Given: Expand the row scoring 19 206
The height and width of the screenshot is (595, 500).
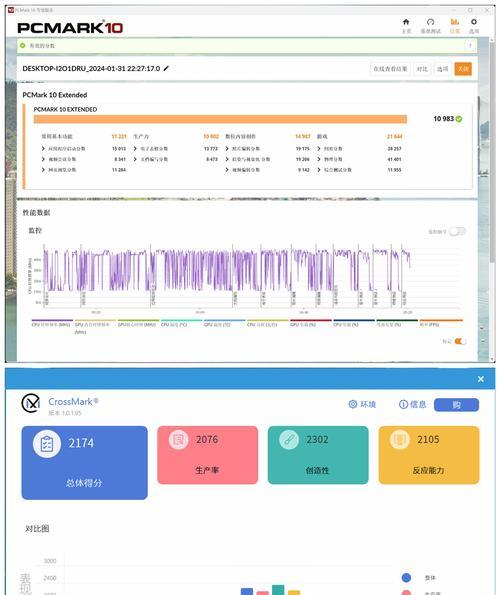Looking at the screenshot, I should [x=227, y=159].
